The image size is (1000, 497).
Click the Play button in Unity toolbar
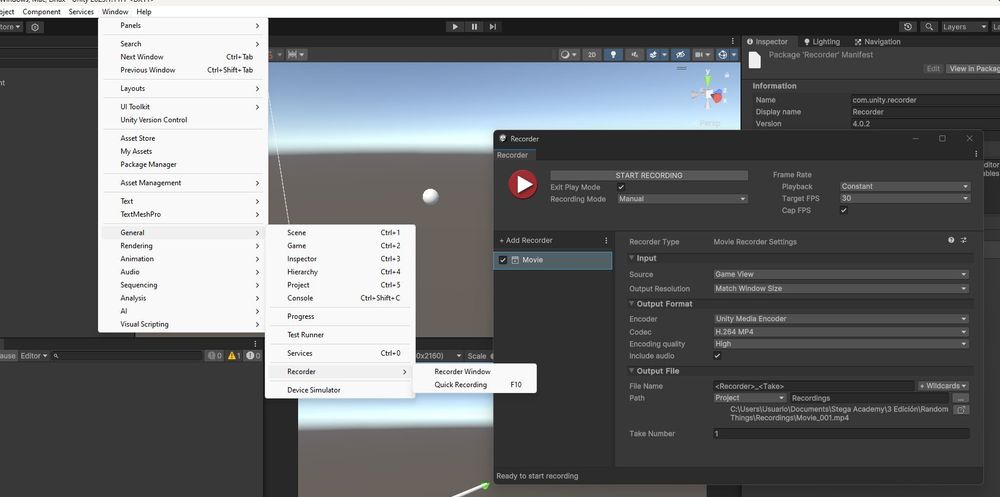(455, 27)
